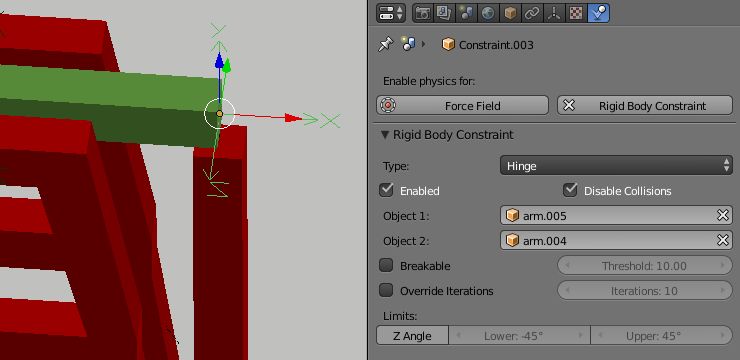This screenshot has width=740, height=360.
Task: Select the Physics properties tab
Action: [x=598, y=13]
